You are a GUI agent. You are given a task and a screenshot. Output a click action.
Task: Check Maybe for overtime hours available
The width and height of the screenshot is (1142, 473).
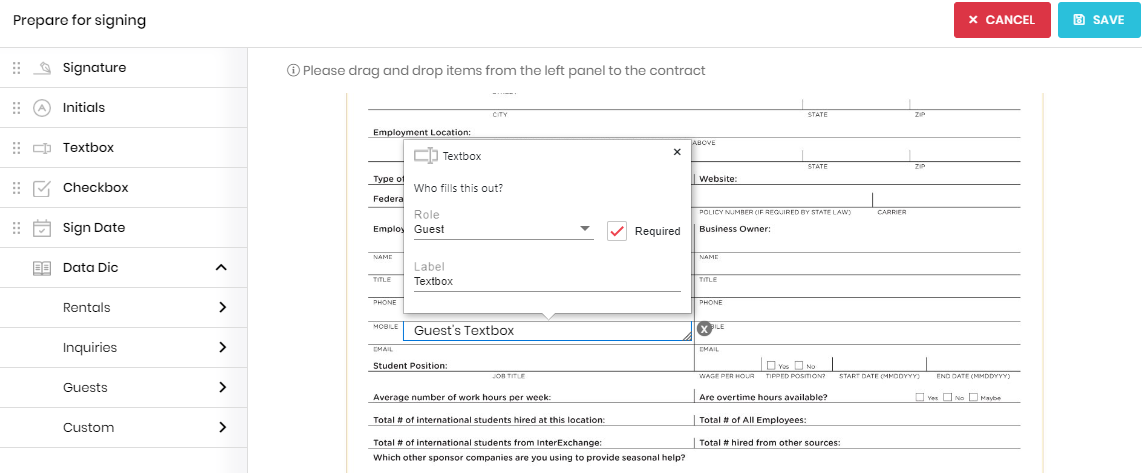973,397
